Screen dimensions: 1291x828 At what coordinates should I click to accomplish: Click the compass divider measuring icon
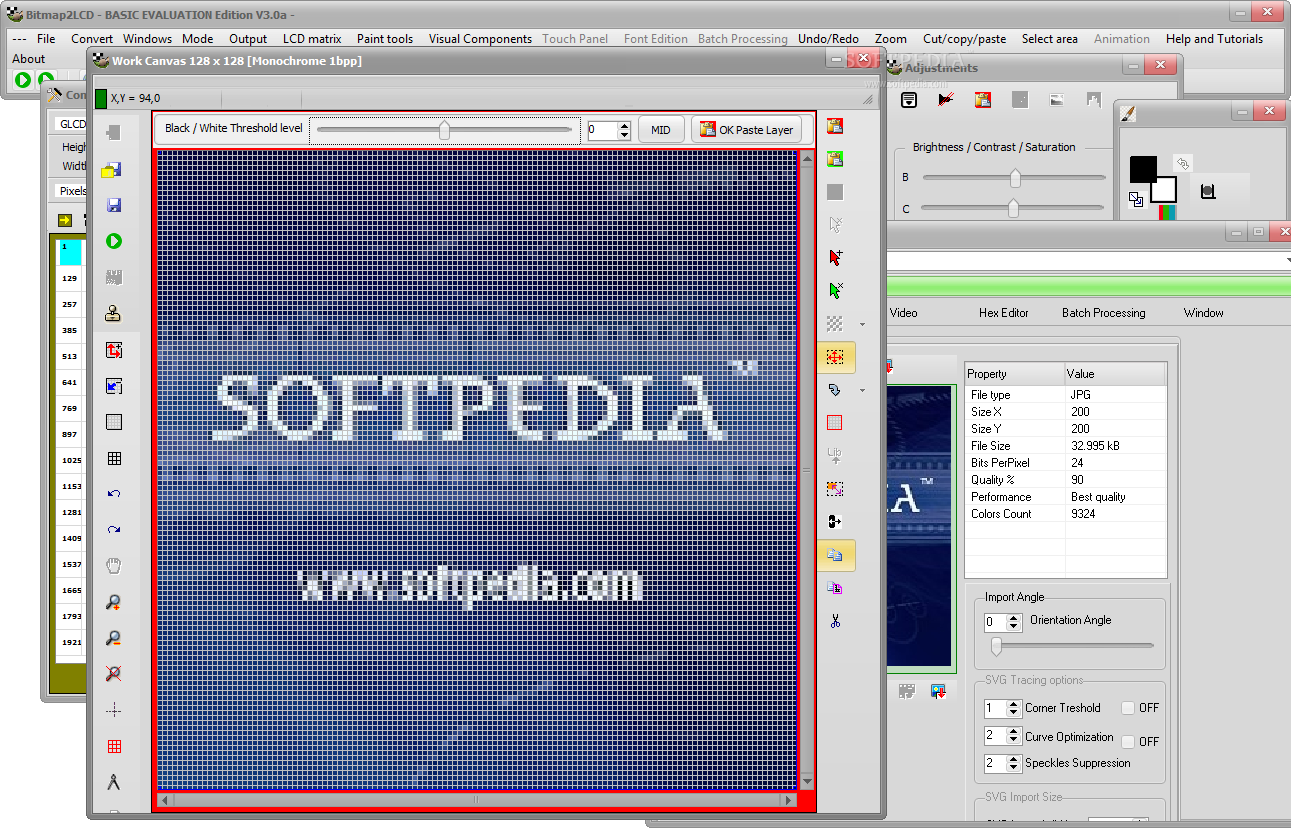(114, 782)
